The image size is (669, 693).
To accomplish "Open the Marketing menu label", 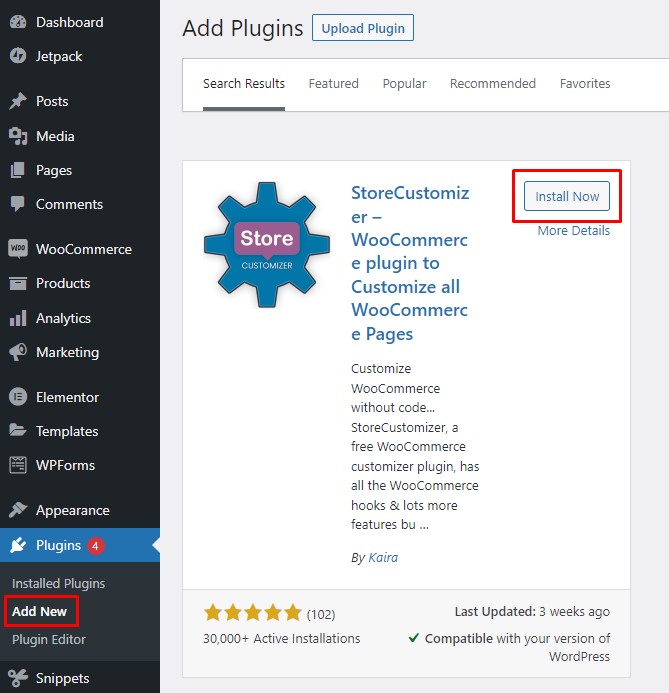I will point(68,353).
